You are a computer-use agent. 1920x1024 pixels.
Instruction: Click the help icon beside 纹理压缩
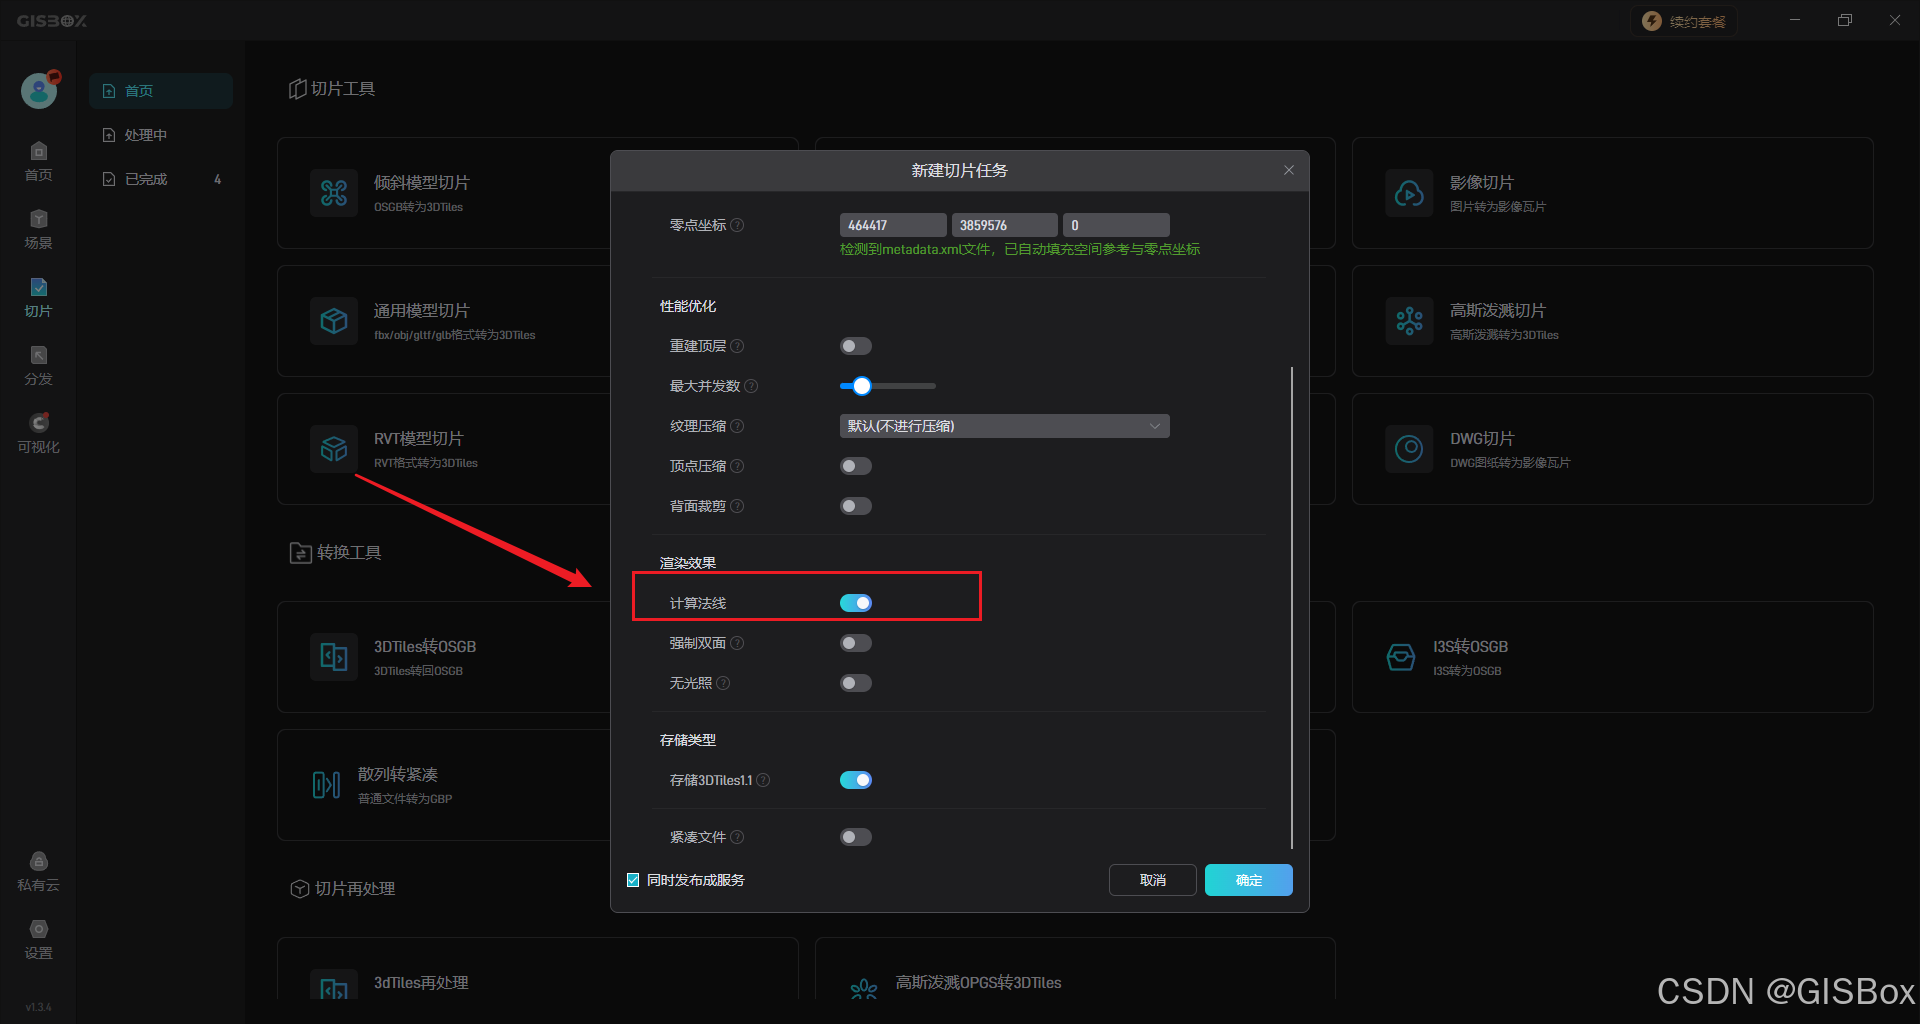coord(737,426)
